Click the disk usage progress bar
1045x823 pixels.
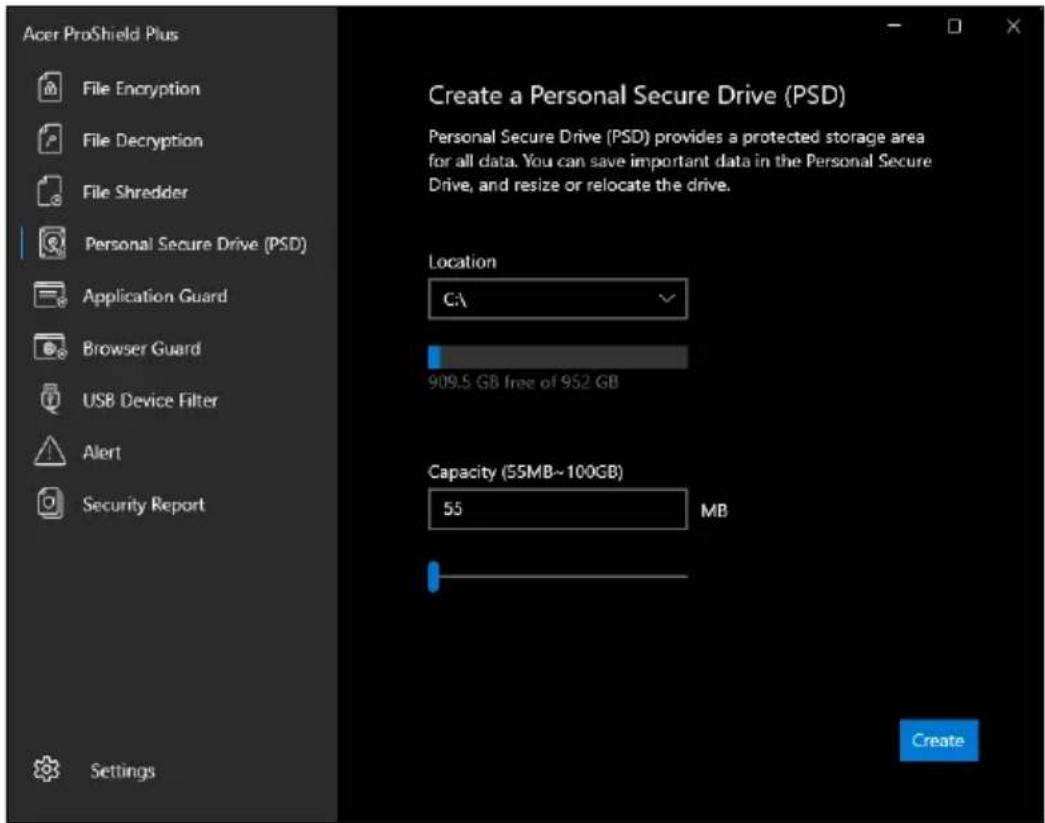(557, 357)
